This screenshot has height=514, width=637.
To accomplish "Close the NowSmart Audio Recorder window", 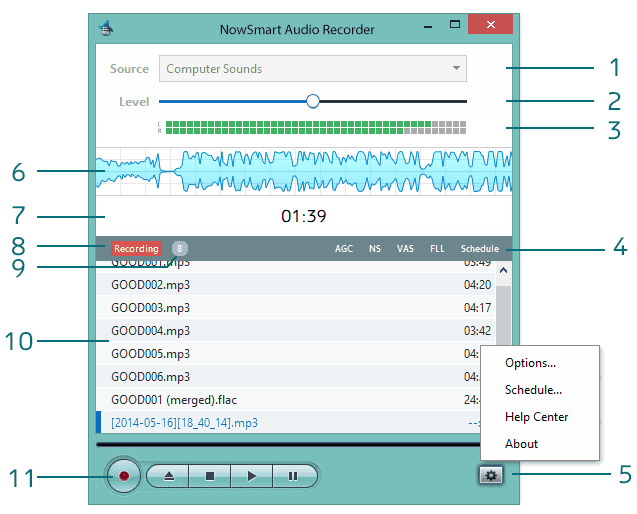I will [x=490, y=24].
